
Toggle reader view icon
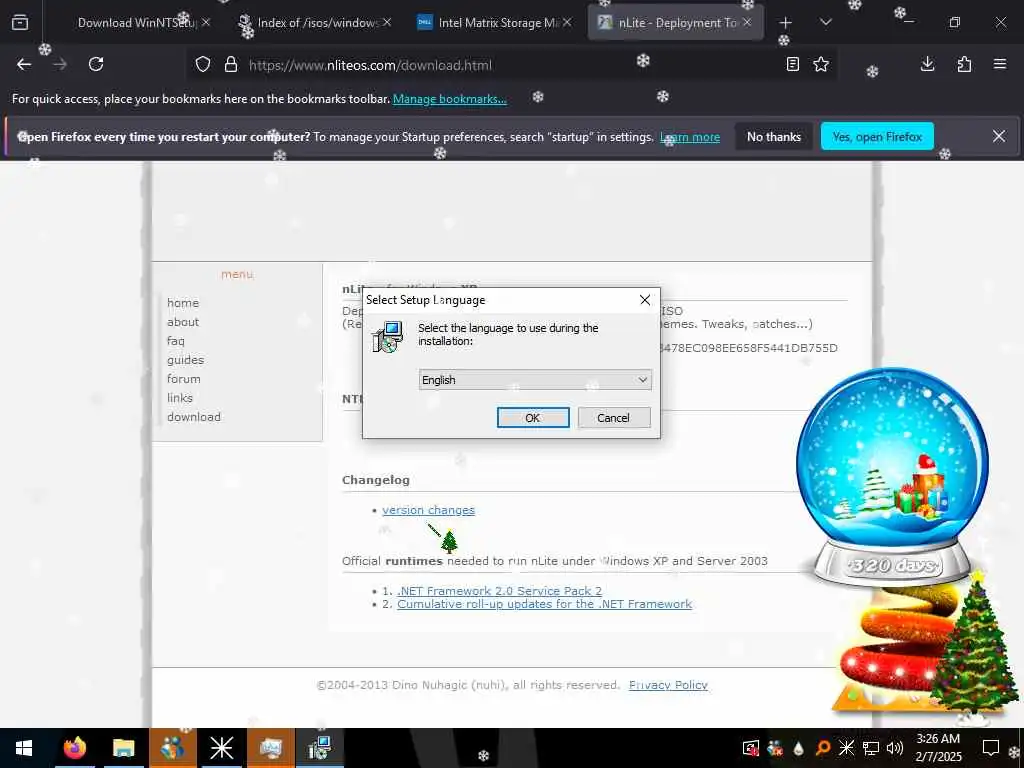pos(793,64)
